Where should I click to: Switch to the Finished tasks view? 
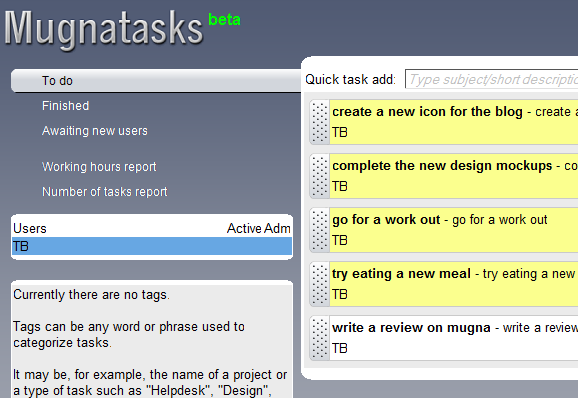tap(65, 106)
